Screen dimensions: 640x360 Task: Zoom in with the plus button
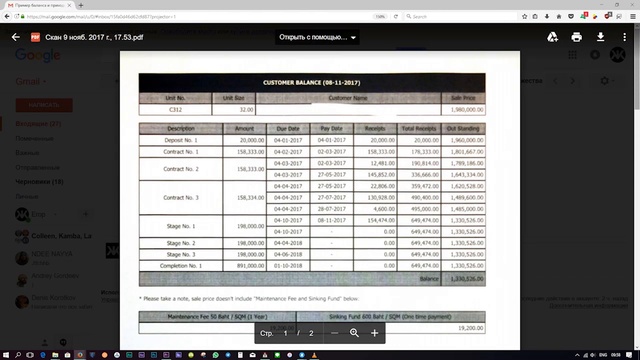(x=374, y=333)
